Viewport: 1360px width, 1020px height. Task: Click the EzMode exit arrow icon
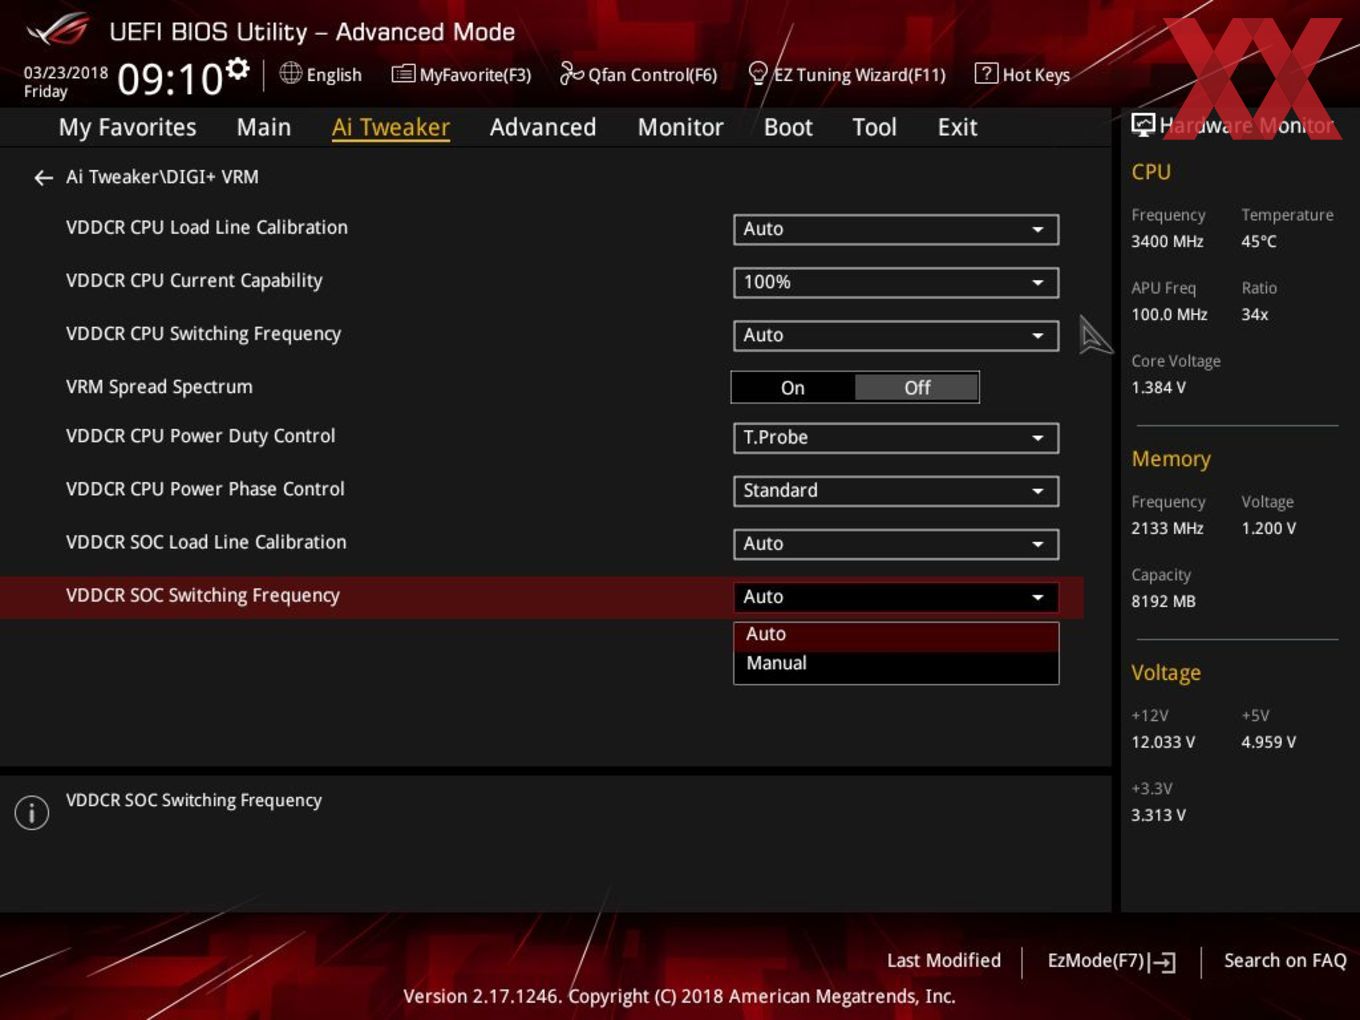(1162, 962)
